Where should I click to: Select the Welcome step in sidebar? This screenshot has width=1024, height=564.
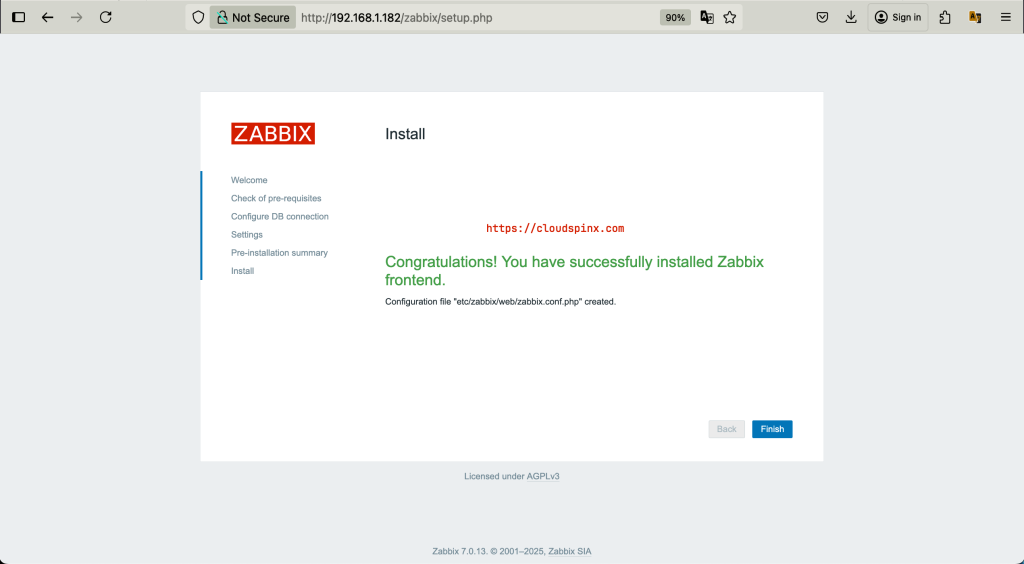[x=249, y=180]
